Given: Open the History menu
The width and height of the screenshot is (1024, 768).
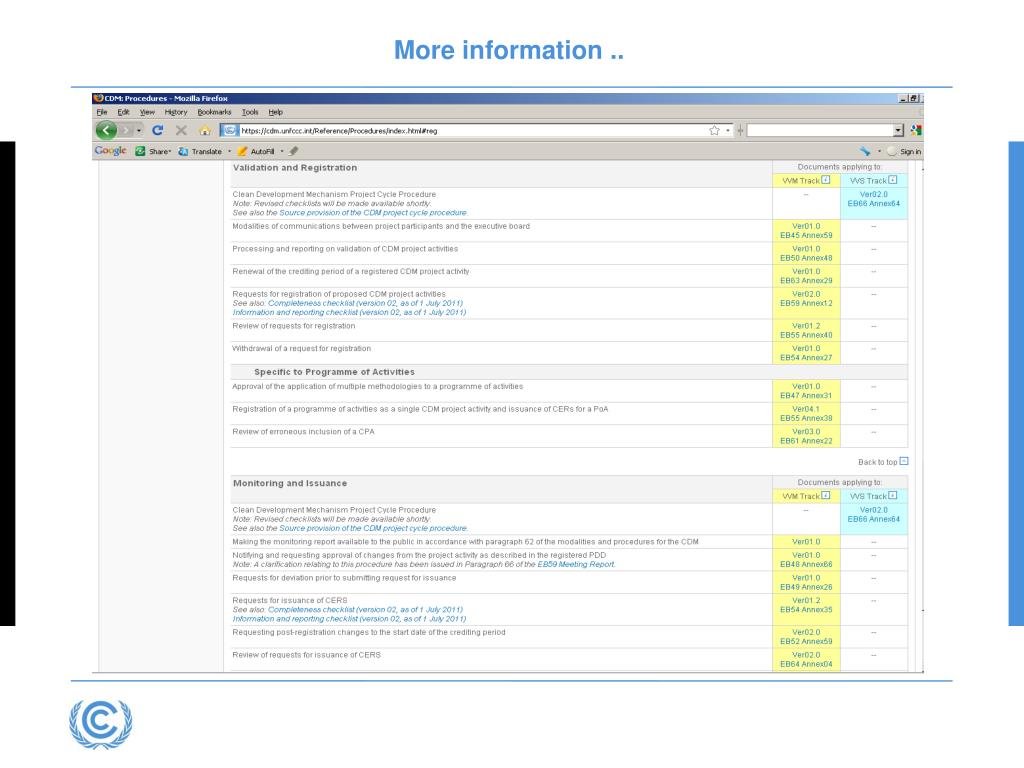Looking at the screenshot, I should [176, 112].
